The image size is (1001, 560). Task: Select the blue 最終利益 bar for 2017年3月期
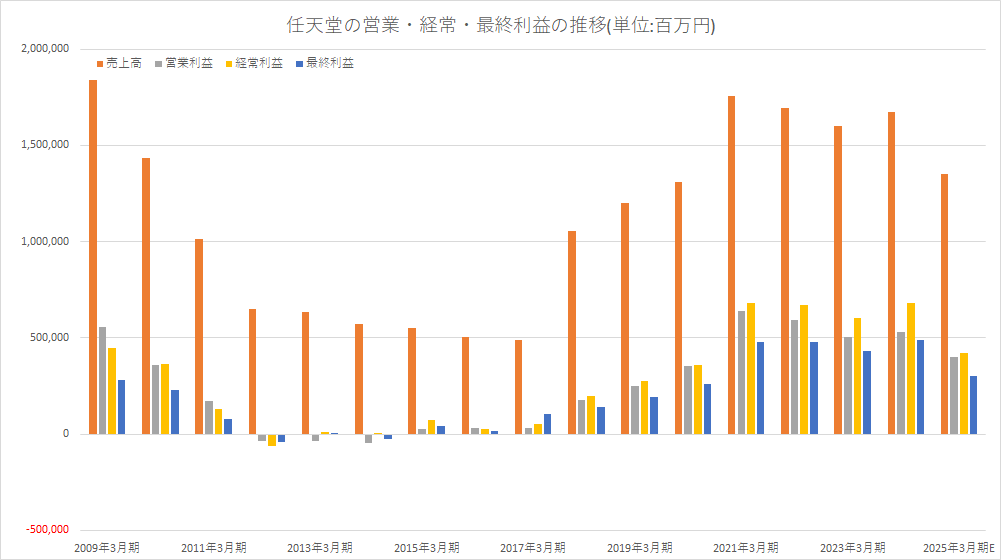(x=548, y=424)
